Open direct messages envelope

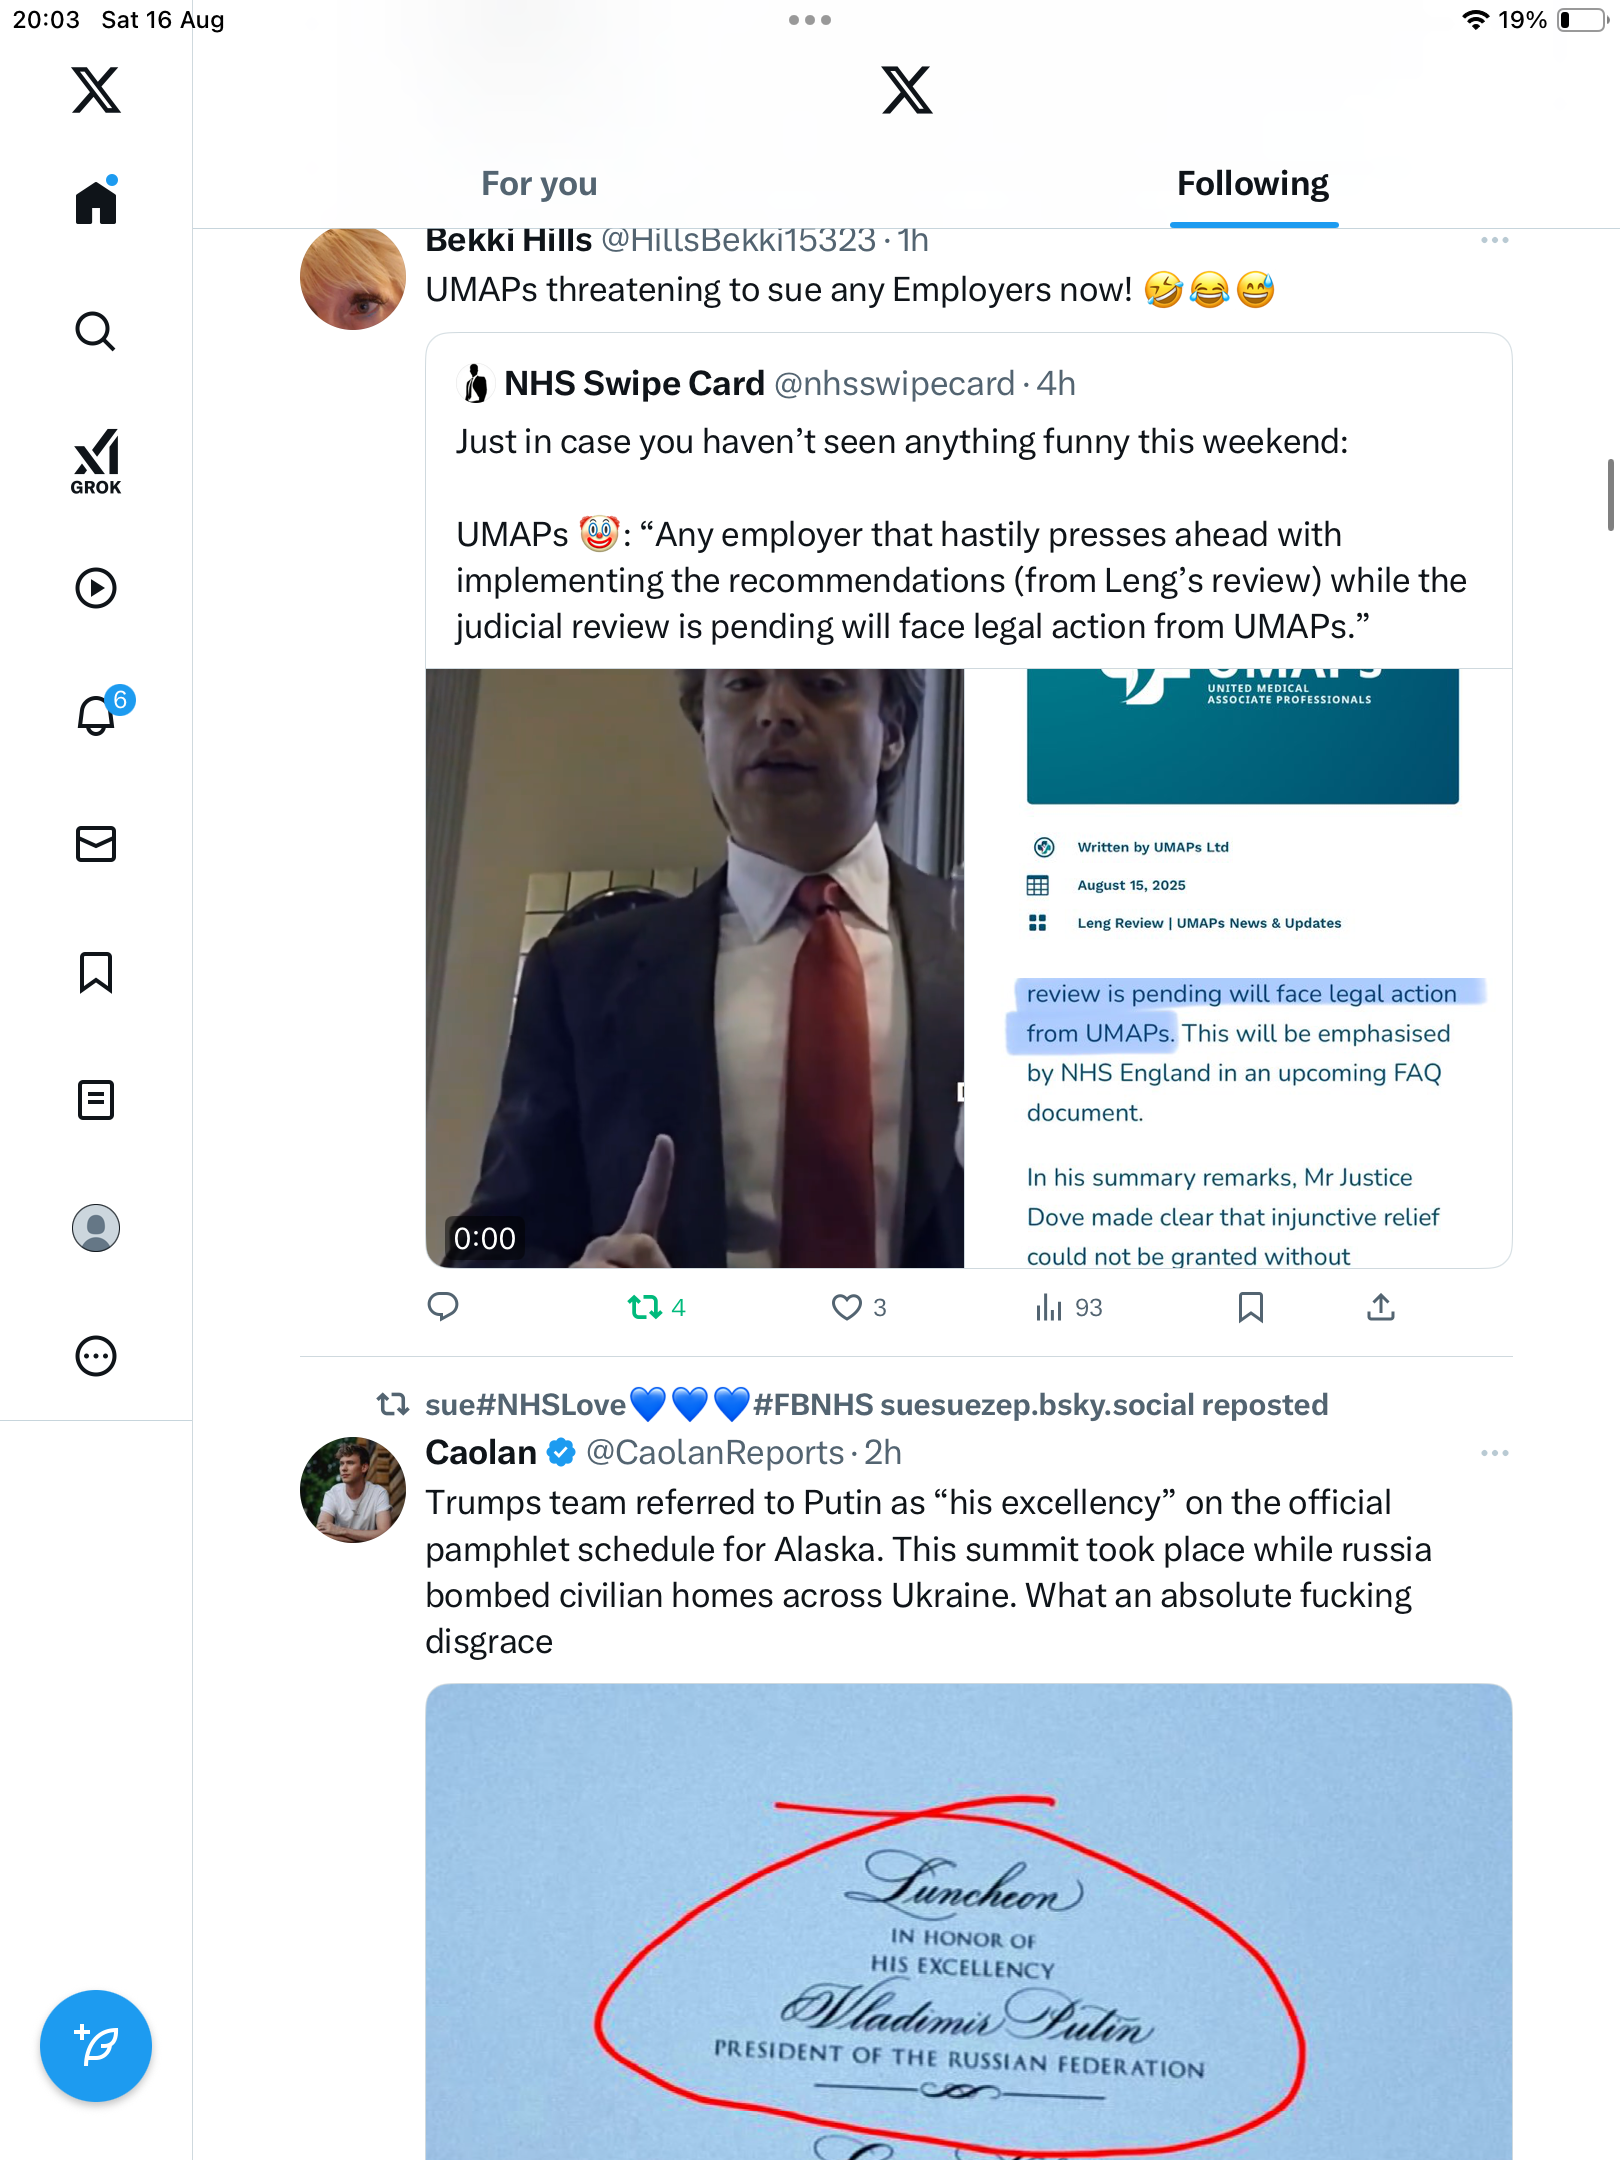(96, 844)
